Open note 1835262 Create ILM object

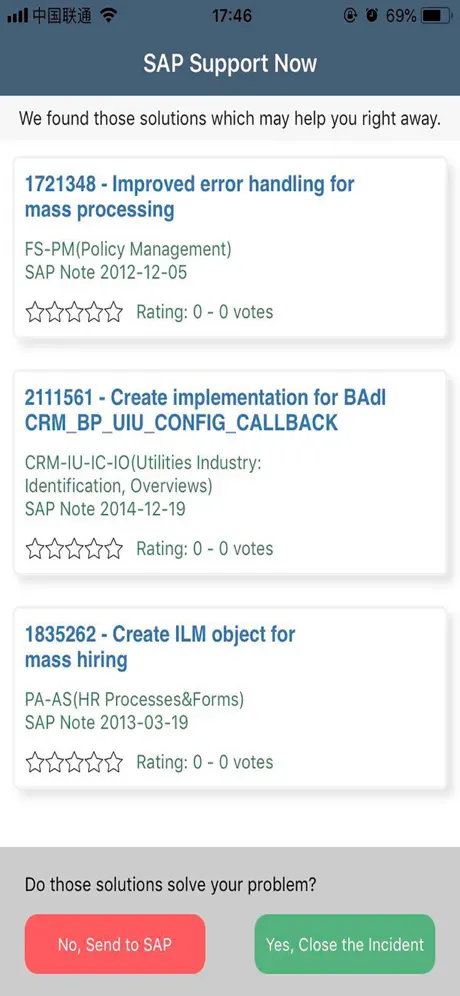point(160,647)
